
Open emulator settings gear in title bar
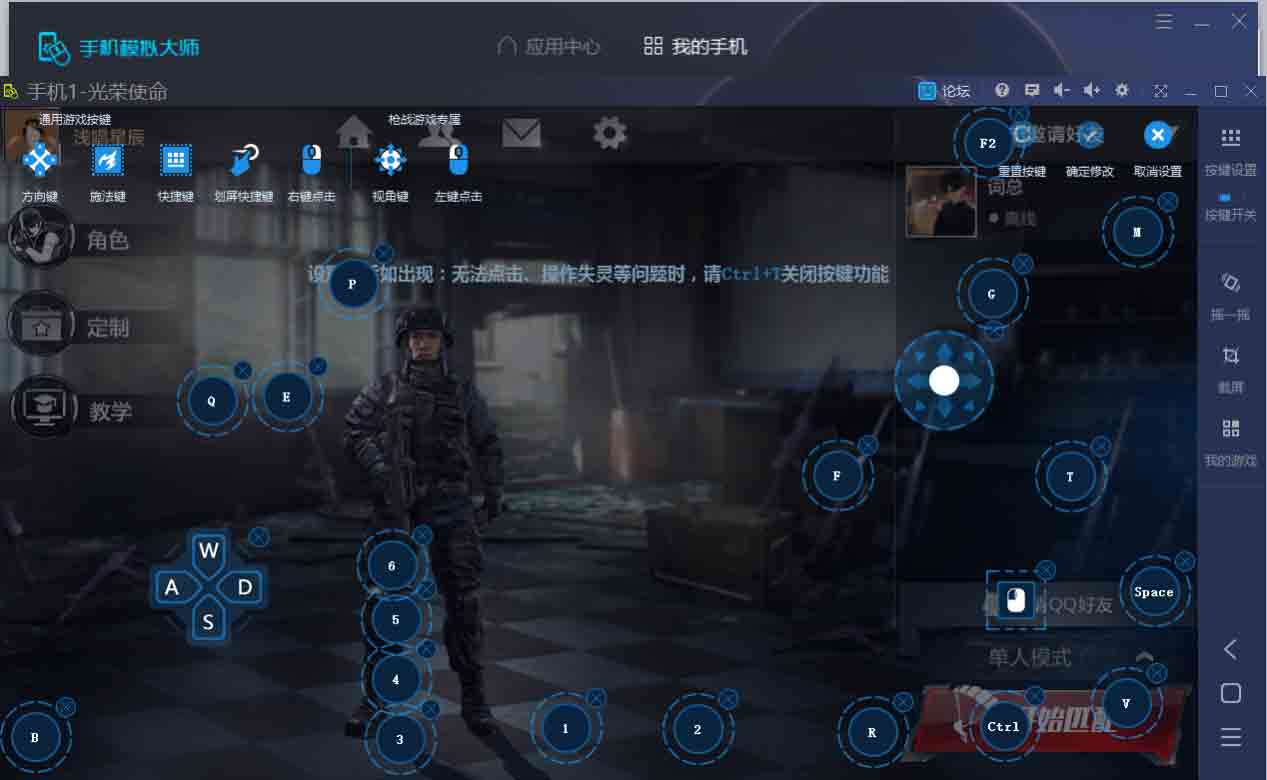click(1122, 90)
